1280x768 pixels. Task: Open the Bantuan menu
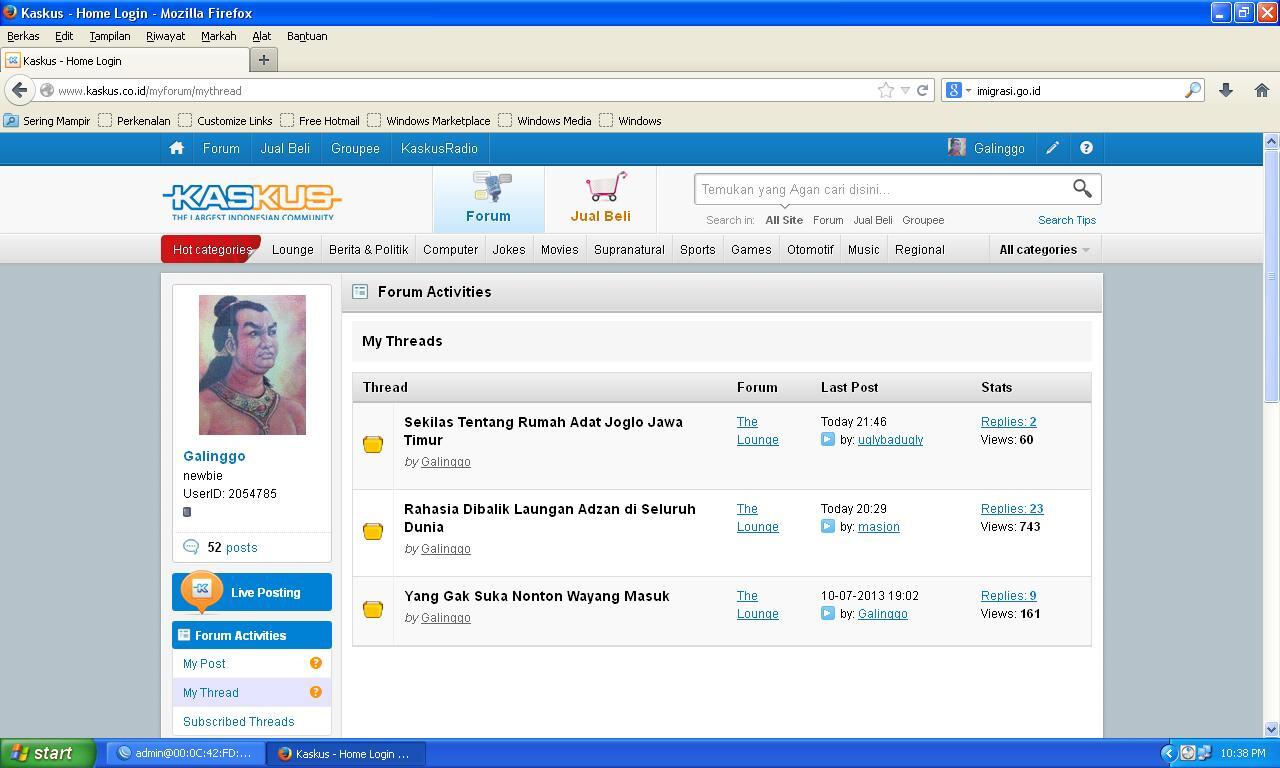pyautogui.click(x=307, y=36)
